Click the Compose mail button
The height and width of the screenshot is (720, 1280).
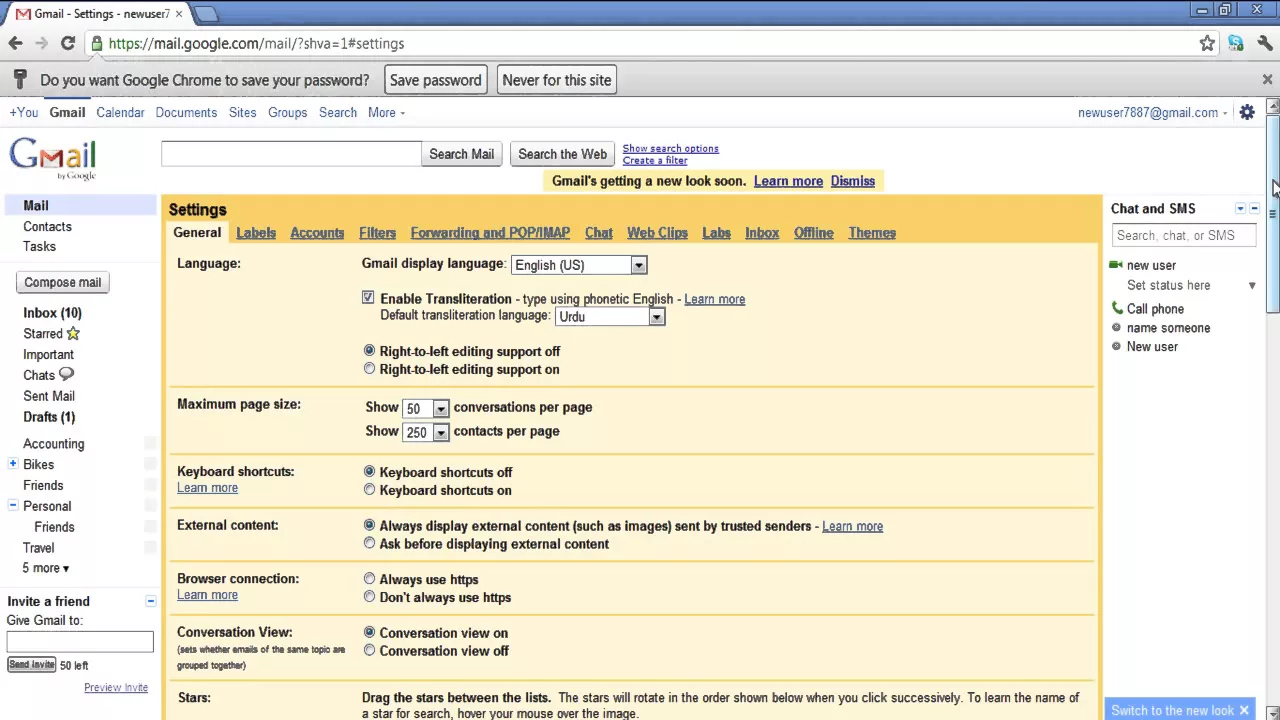pos(62,282)
